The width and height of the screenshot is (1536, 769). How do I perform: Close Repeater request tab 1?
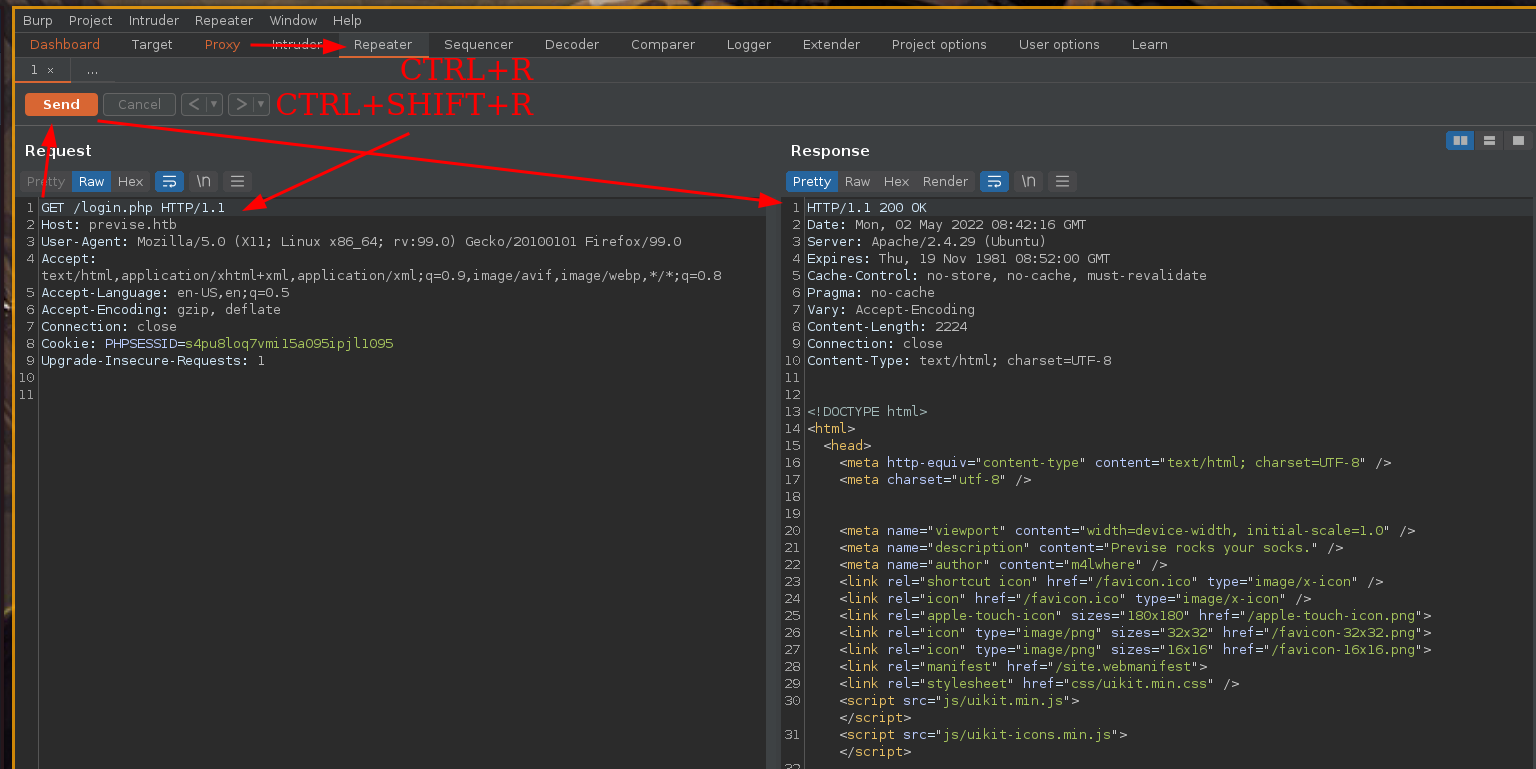pyautogui.click(x=51, y=70)
